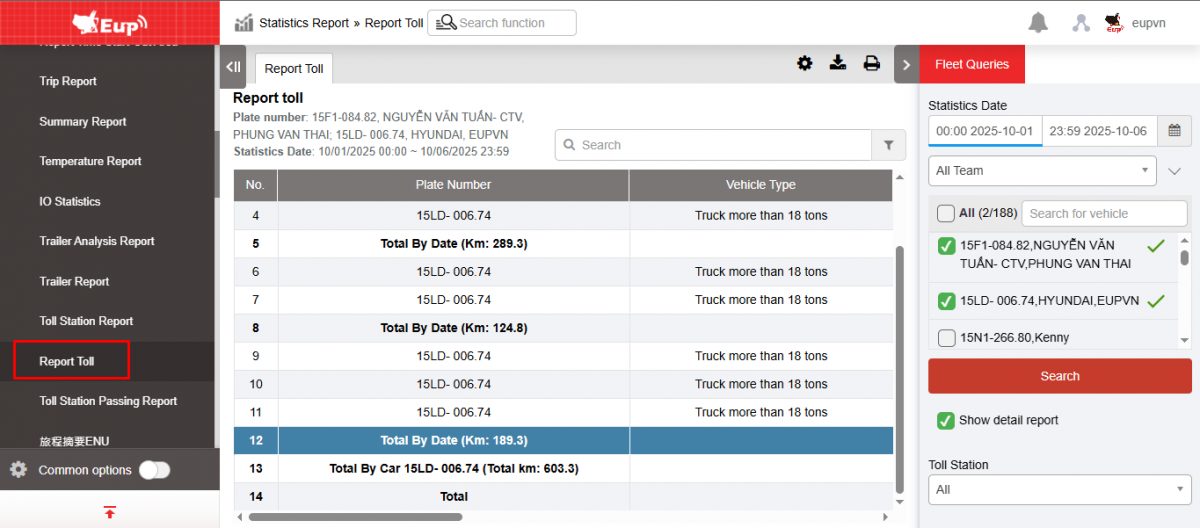
Task: Expand the chevron beside All Team
Action: click(1175, 171)
